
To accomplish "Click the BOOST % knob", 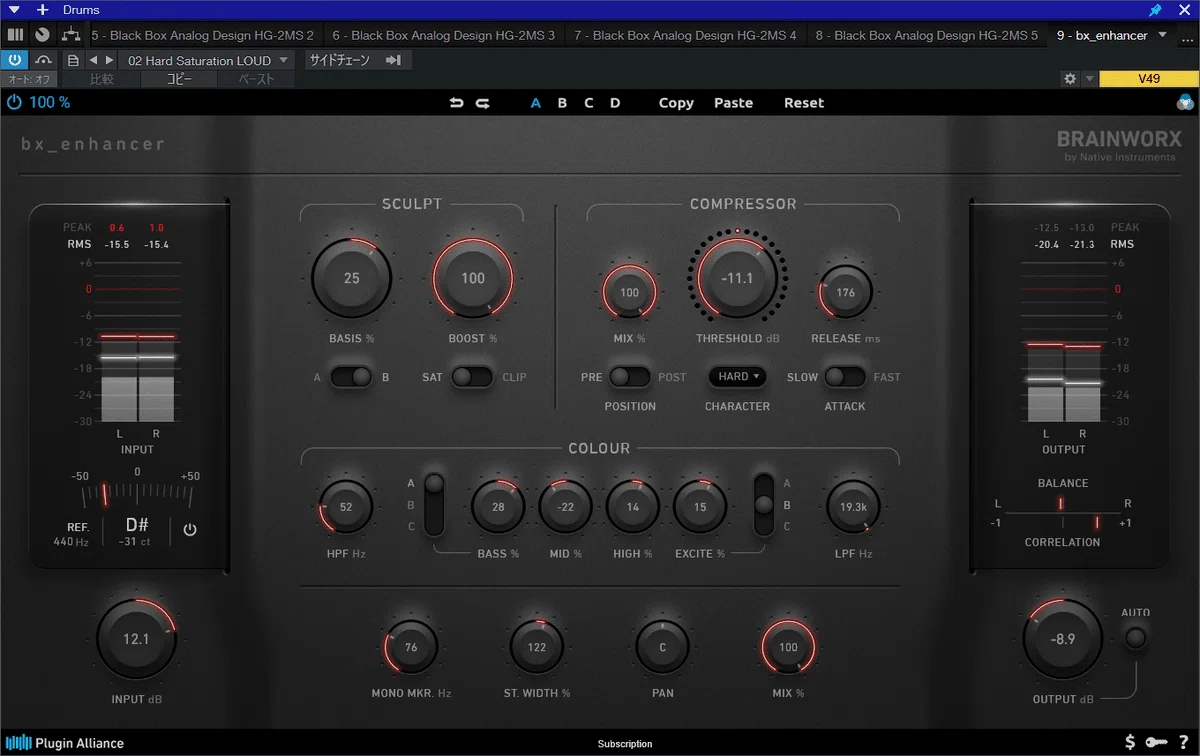I will click(x=473, y=278).
